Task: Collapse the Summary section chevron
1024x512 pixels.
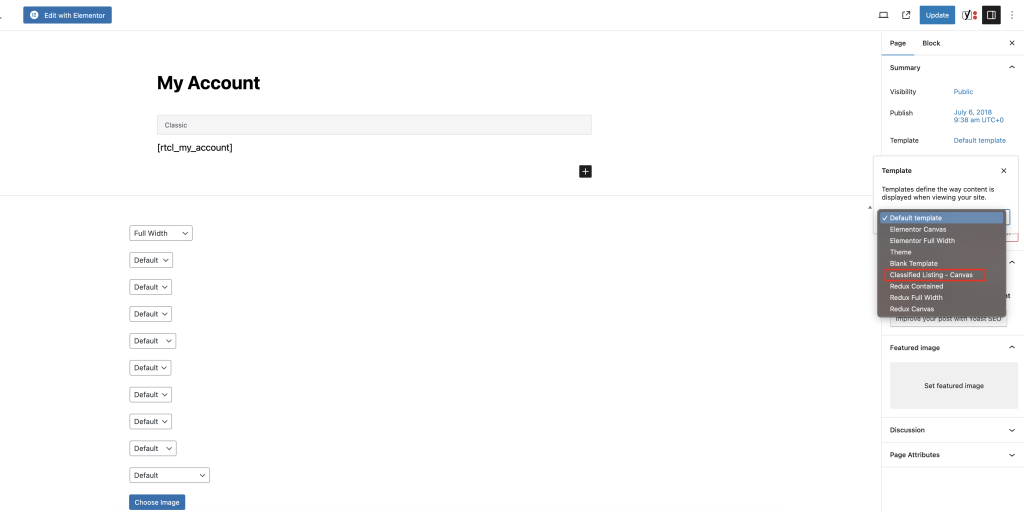Action: (x=1012, y=67)
